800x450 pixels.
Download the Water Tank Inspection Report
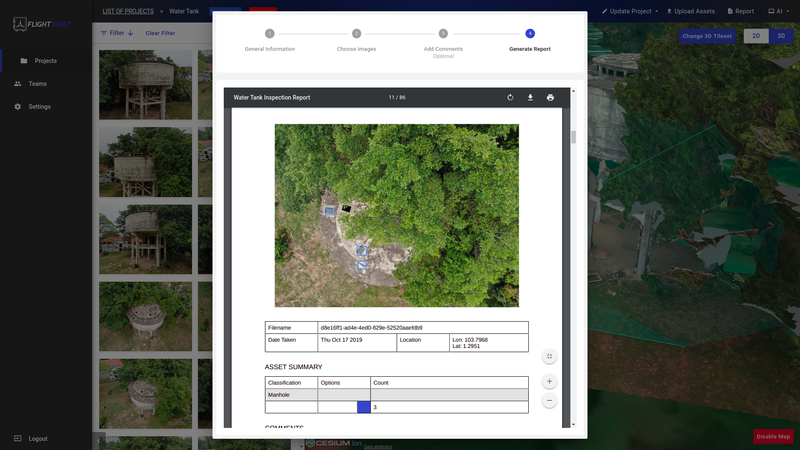tap(530, 97)
